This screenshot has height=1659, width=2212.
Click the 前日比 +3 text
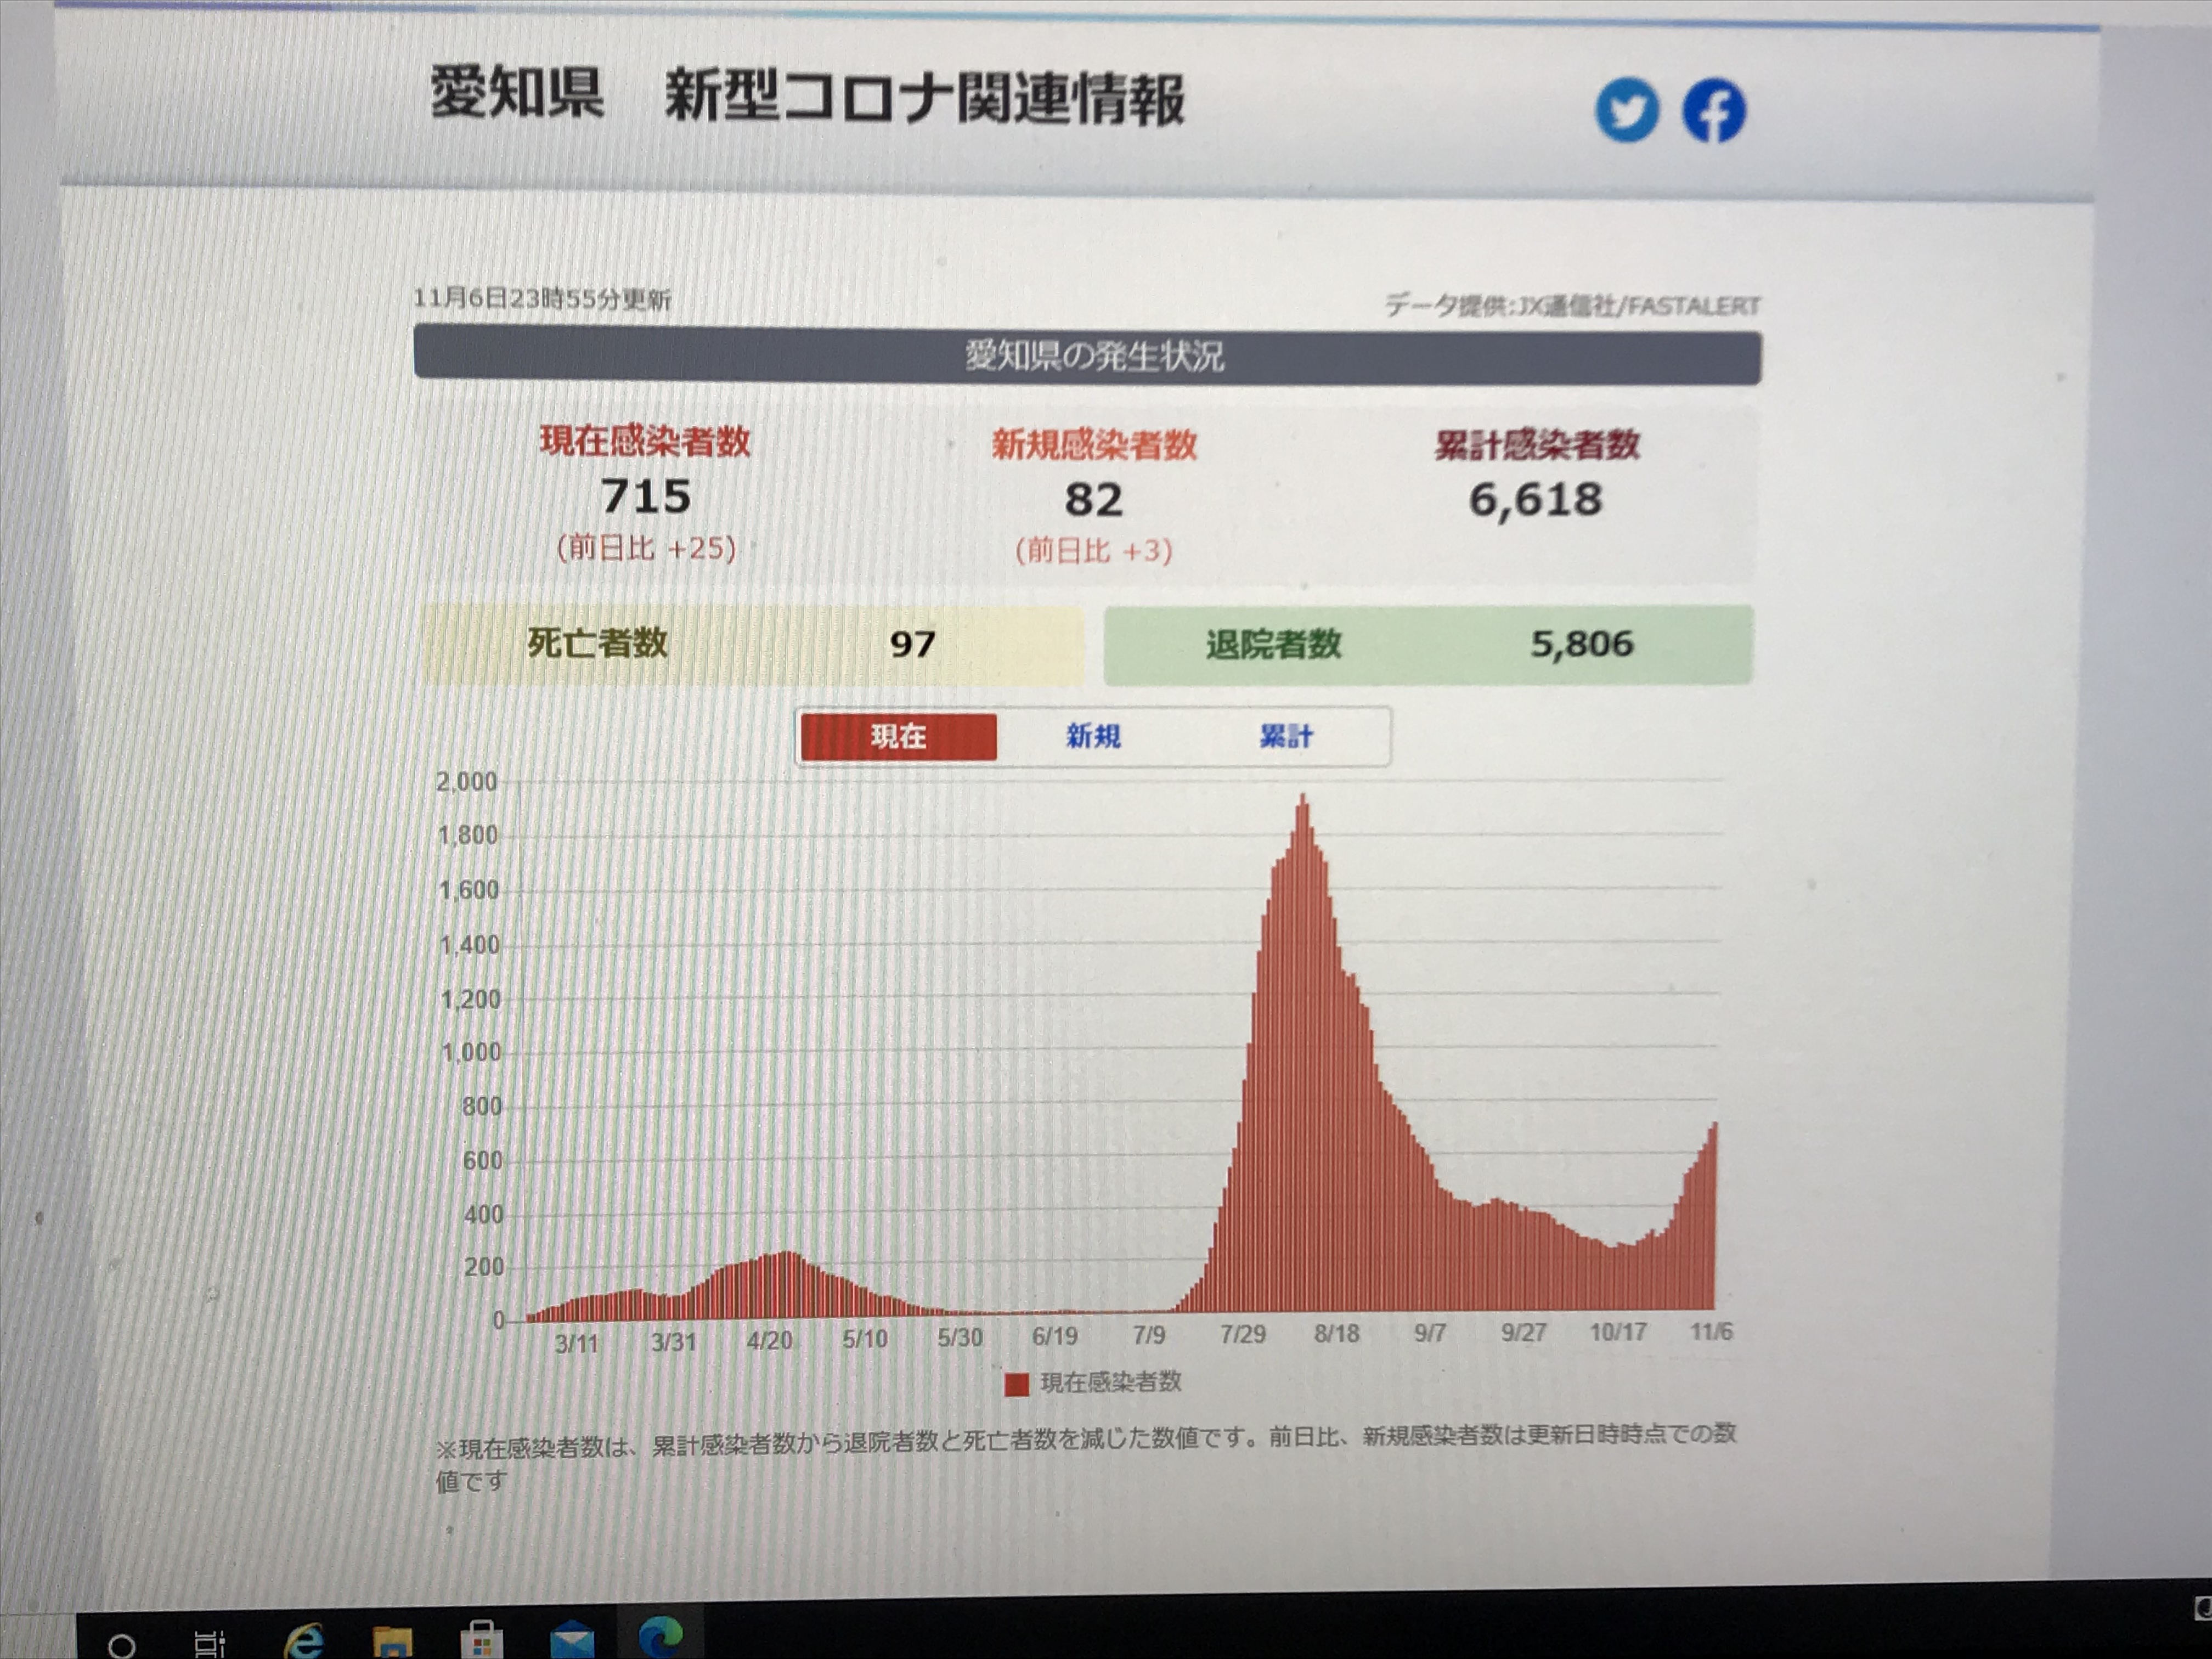(1094, 550)
